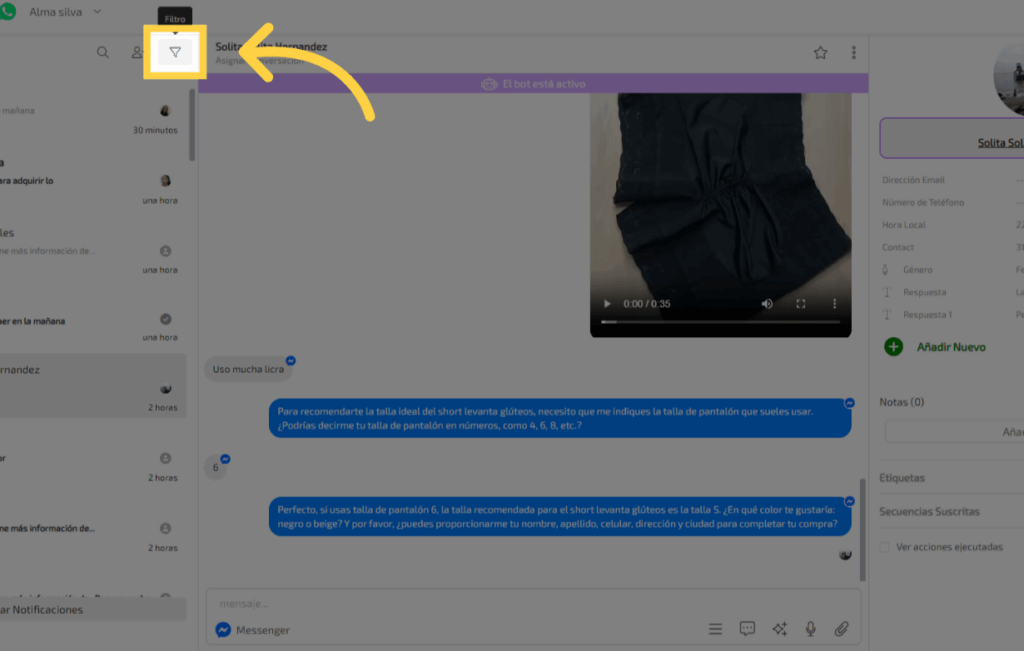Open the Filtro filter icon
The width and height of the screenshot is (1024, 651).
pyautogui.click(x=175, y=52)
